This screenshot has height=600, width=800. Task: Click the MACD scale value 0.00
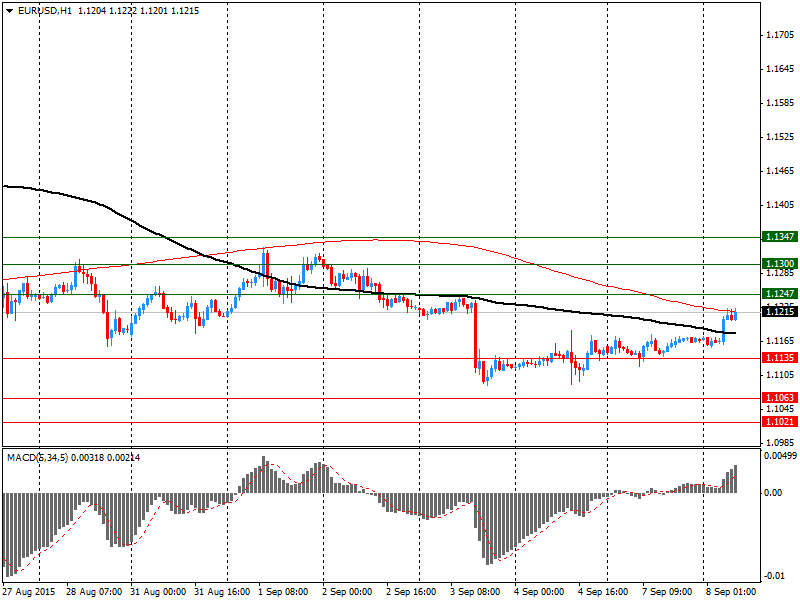773,493
